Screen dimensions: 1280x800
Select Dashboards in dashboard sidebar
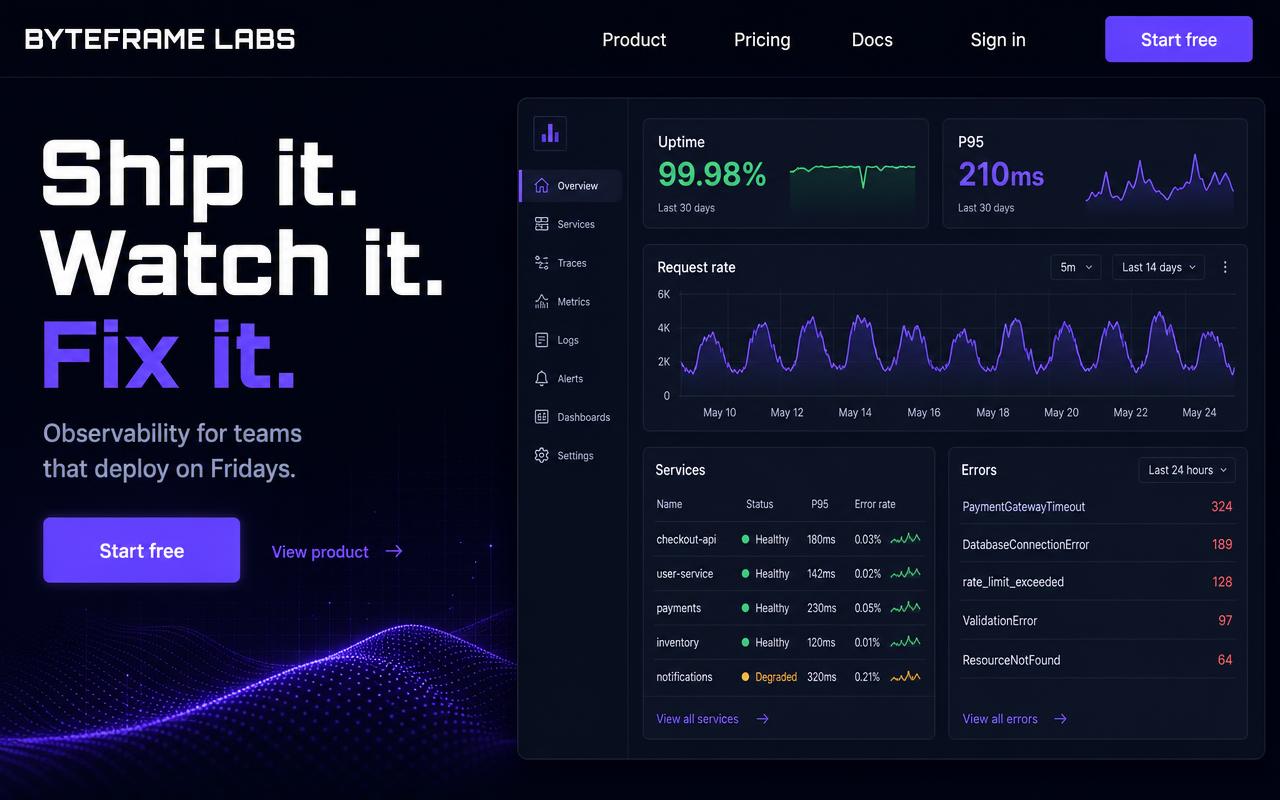pos(571,417)
